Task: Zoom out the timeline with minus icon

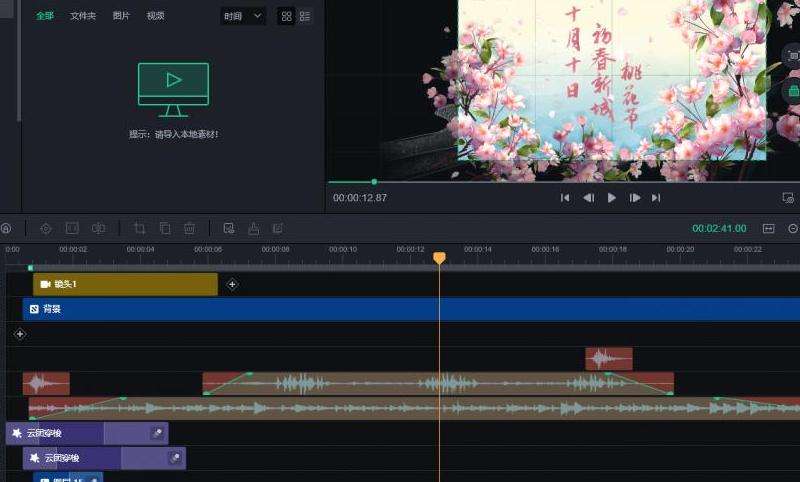Action: (x=793, y=228)
